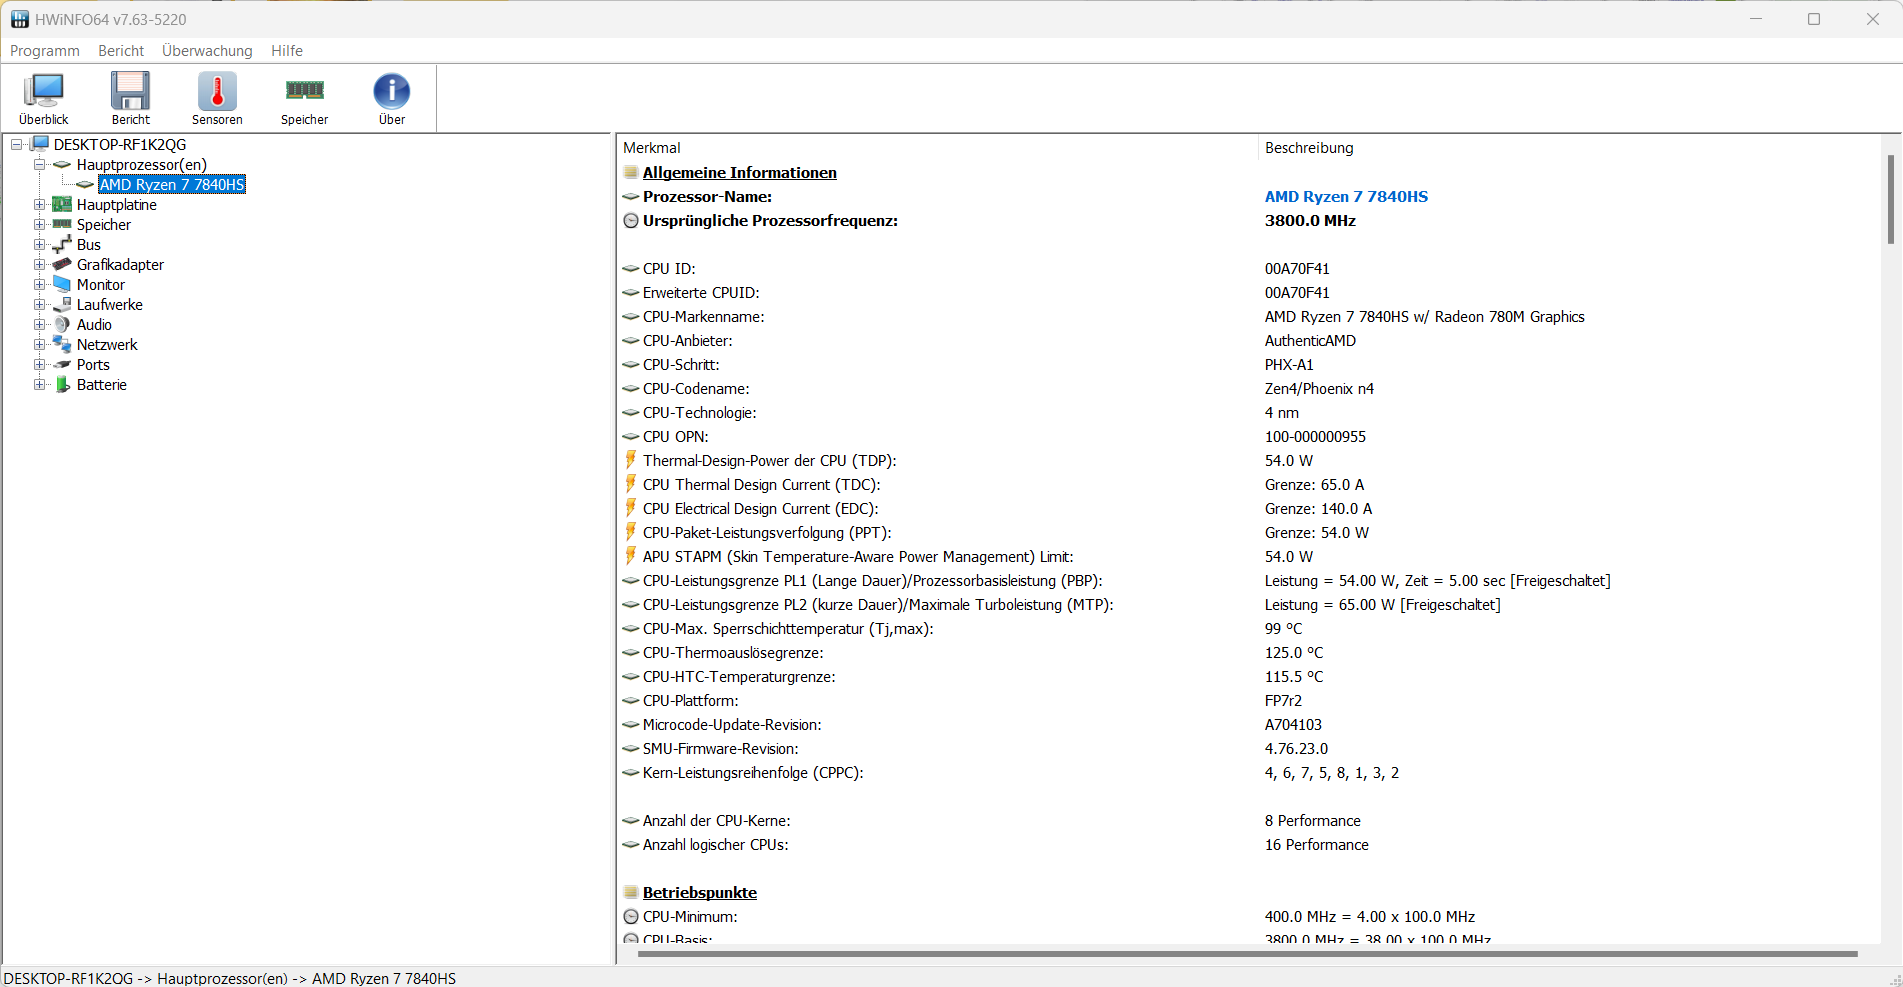Click the CPU OPN value 100-000000955
The height and width of the screenshot is (987, 1903).
point(1315,436)
